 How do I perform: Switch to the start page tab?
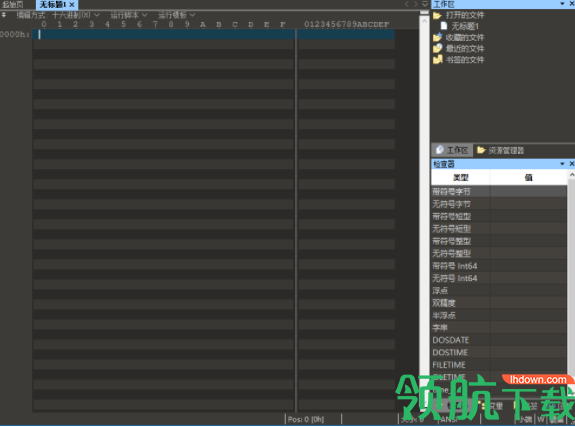pyautogui.click(x=13, y=4)
